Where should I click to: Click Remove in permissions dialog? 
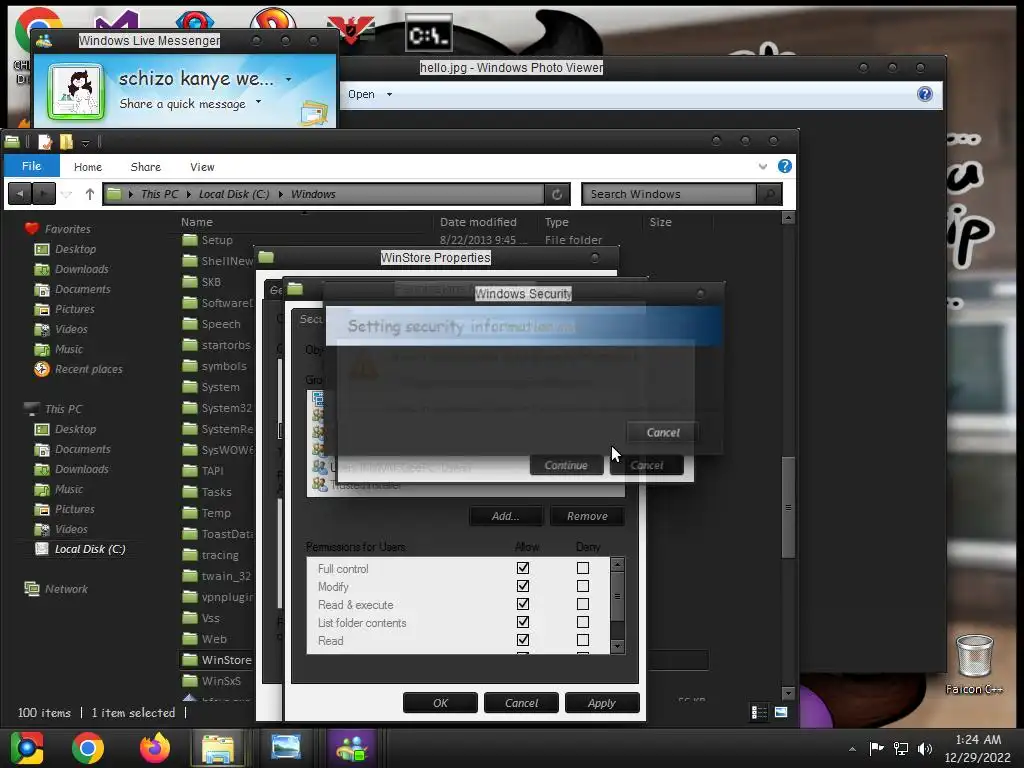[x=587, y=516]
